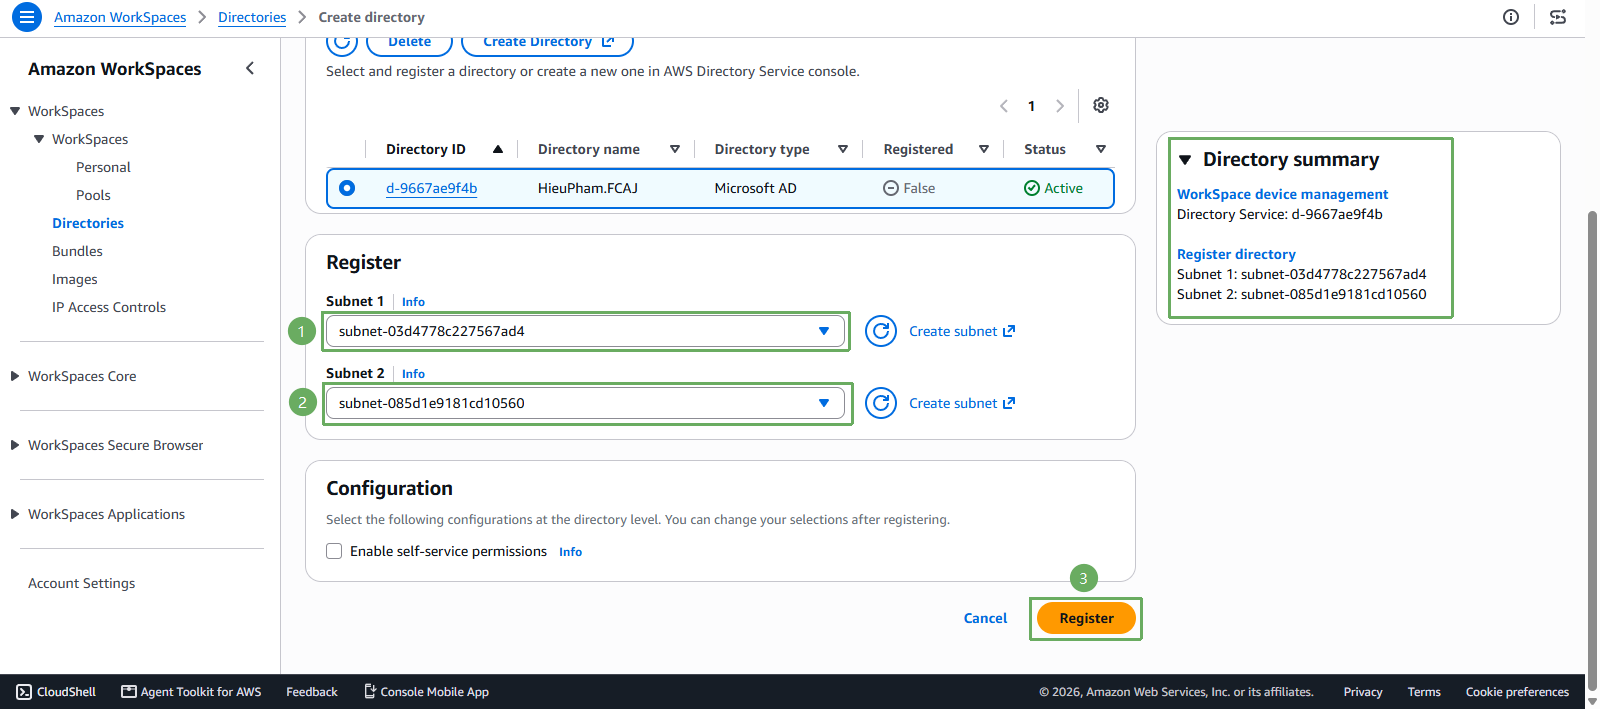
Task: Enable self-service permissions checkbox
Action: pos(334,551)
